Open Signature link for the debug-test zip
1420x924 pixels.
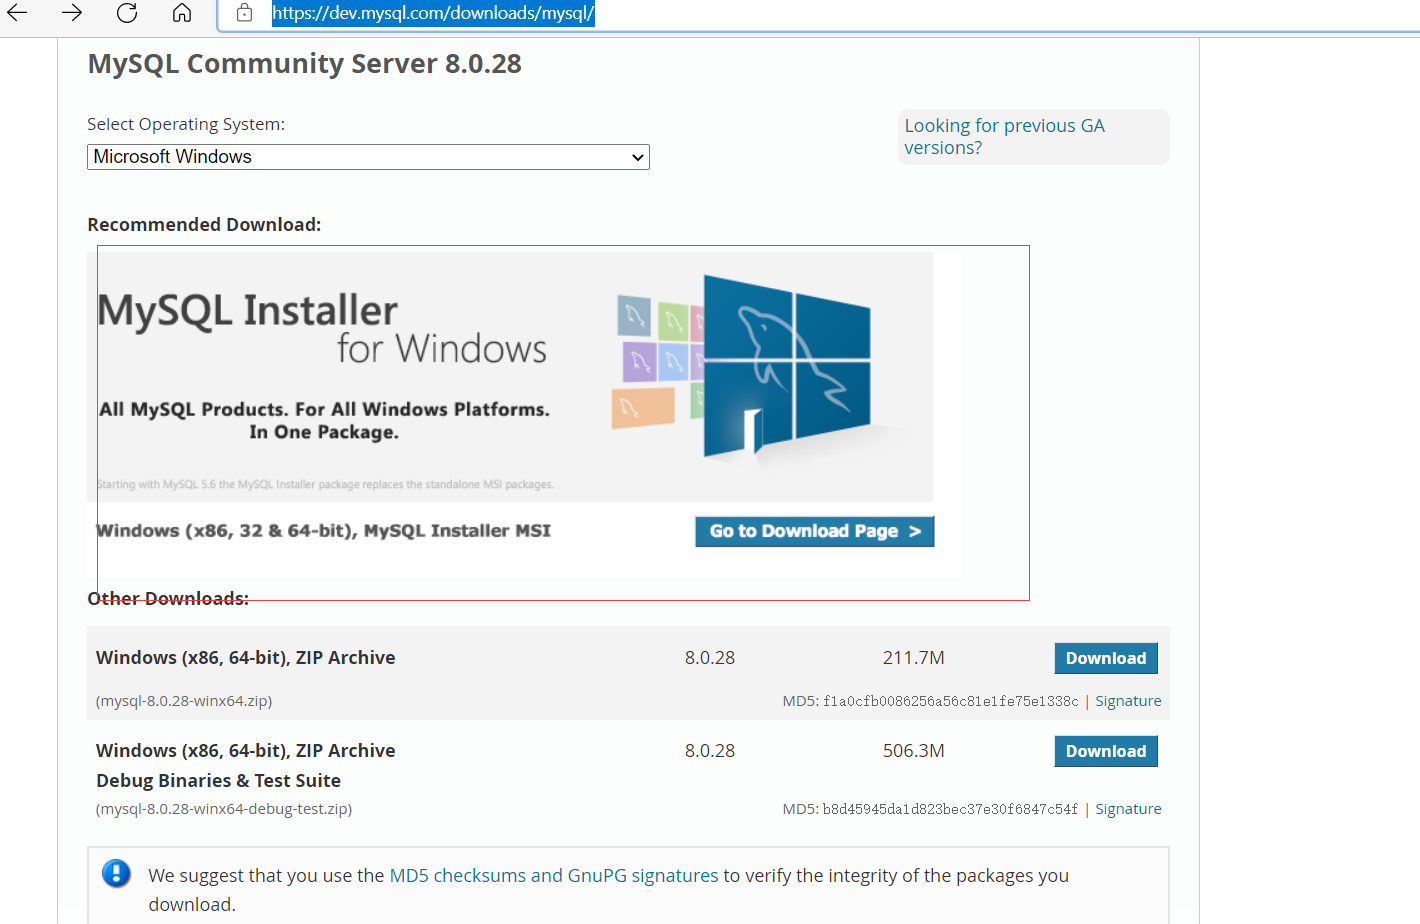click(x=1128, y=809)
